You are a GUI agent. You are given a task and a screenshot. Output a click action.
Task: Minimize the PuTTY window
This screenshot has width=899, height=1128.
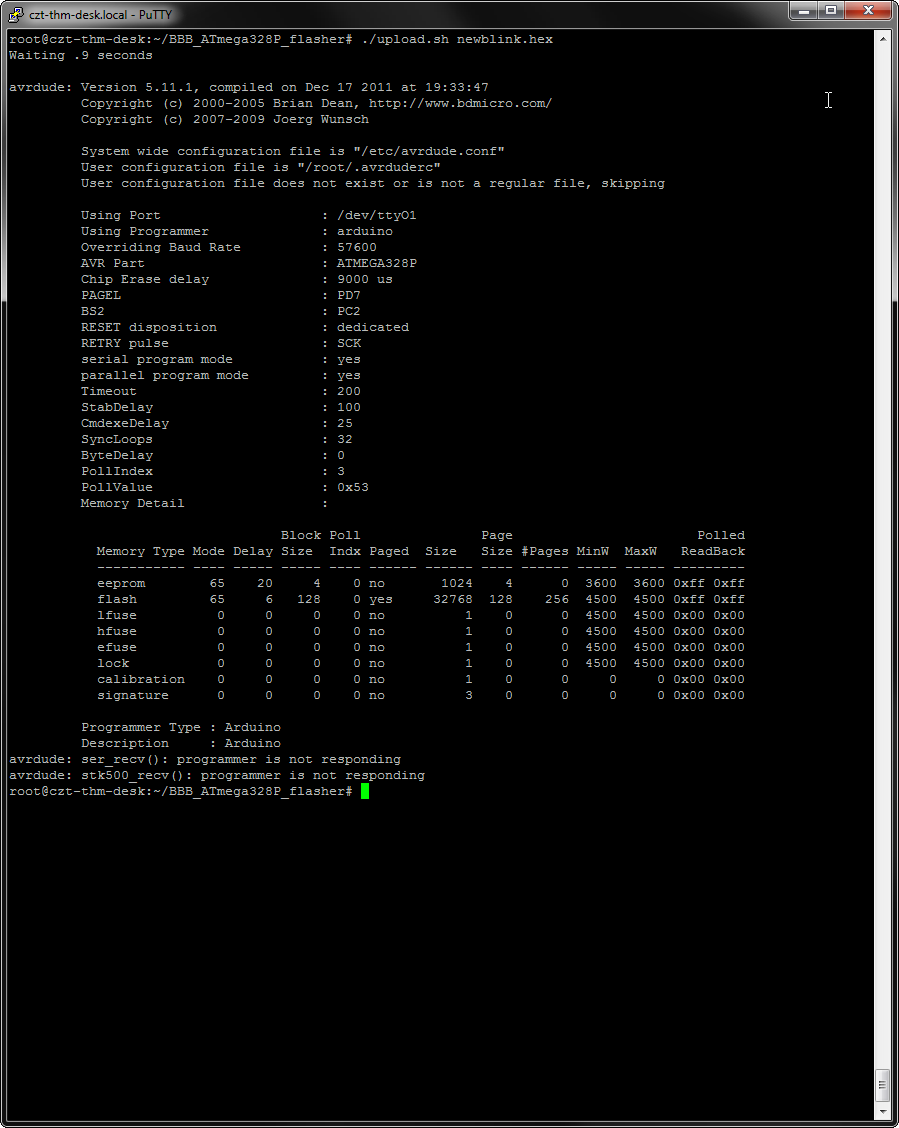[804, 10]
